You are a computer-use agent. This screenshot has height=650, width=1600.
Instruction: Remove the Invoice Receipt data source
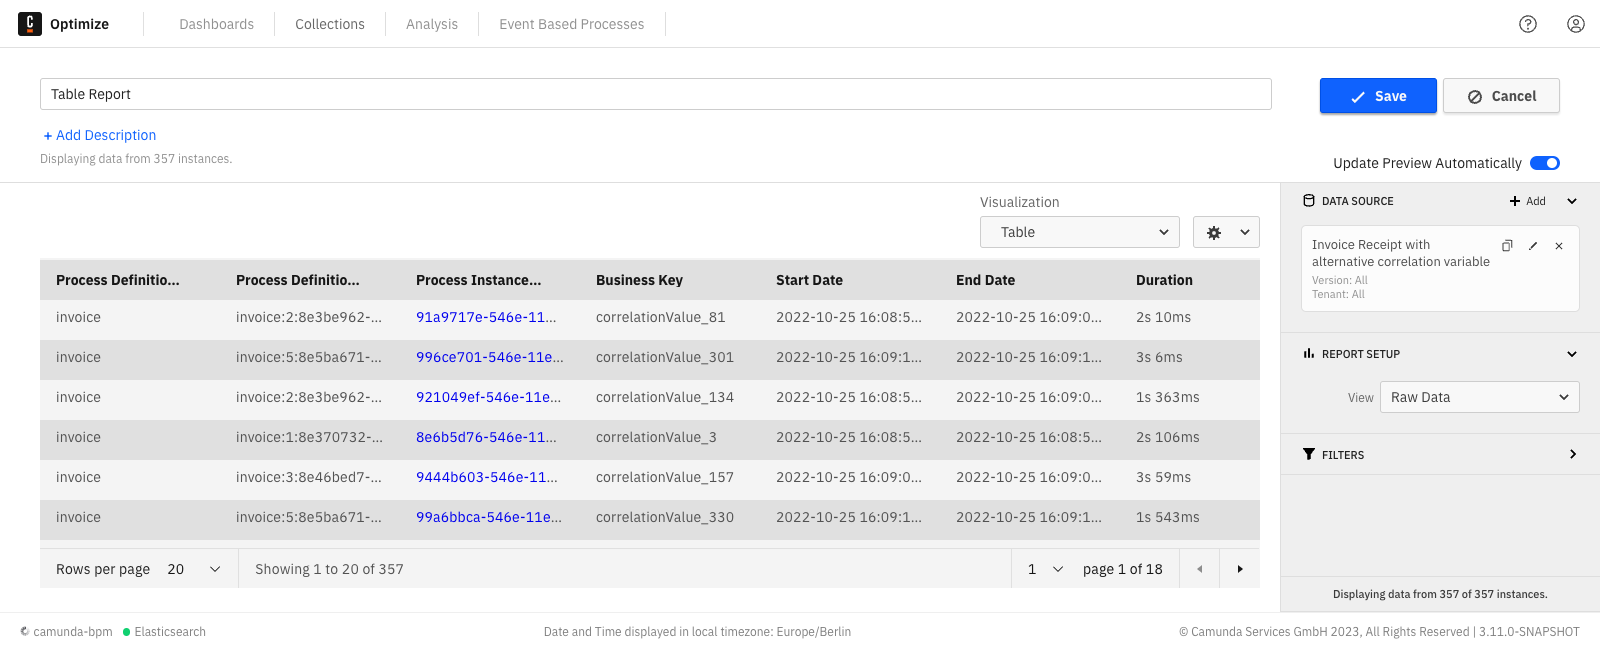(x=1559, y=245)
